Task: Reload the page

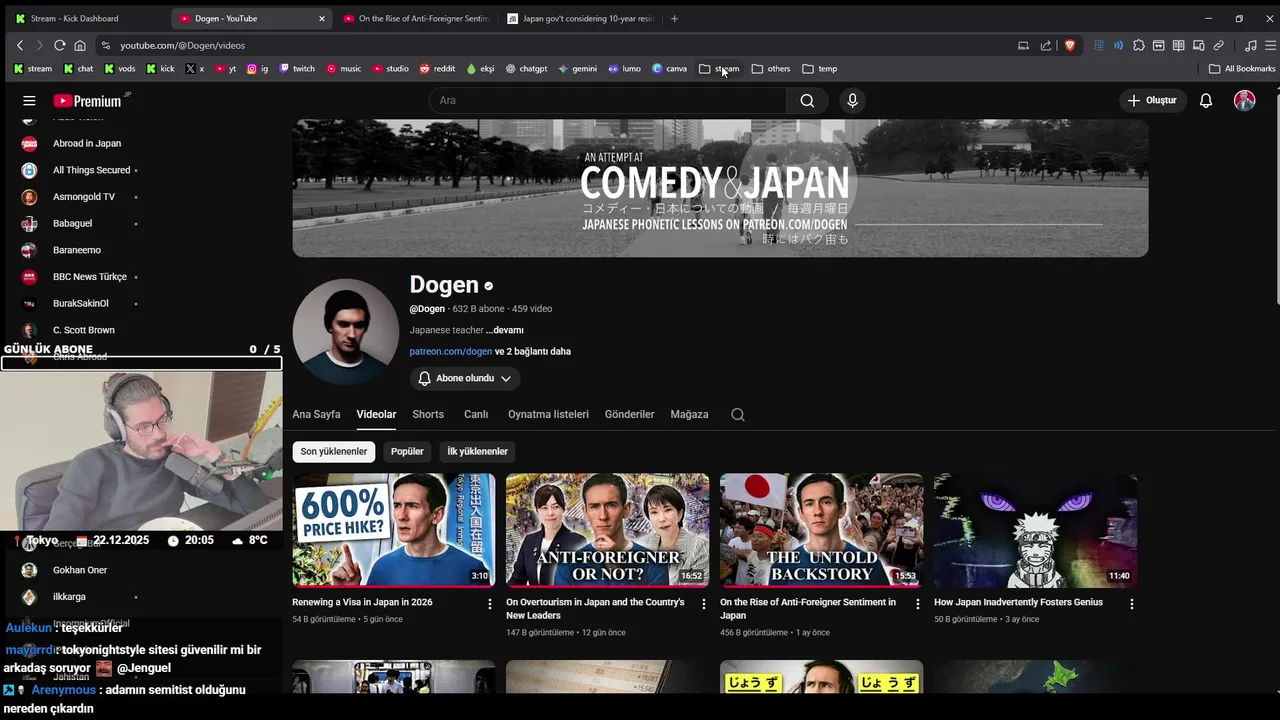Action: coord(60,45)
